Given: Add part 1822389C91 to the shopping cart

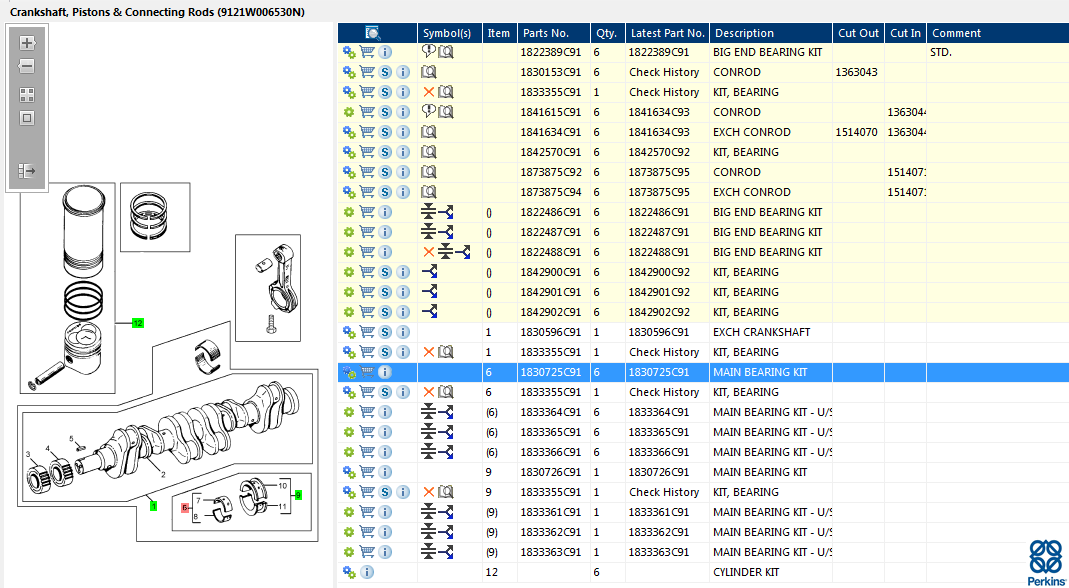Looking at the screenshot, I should pos(367,52).
